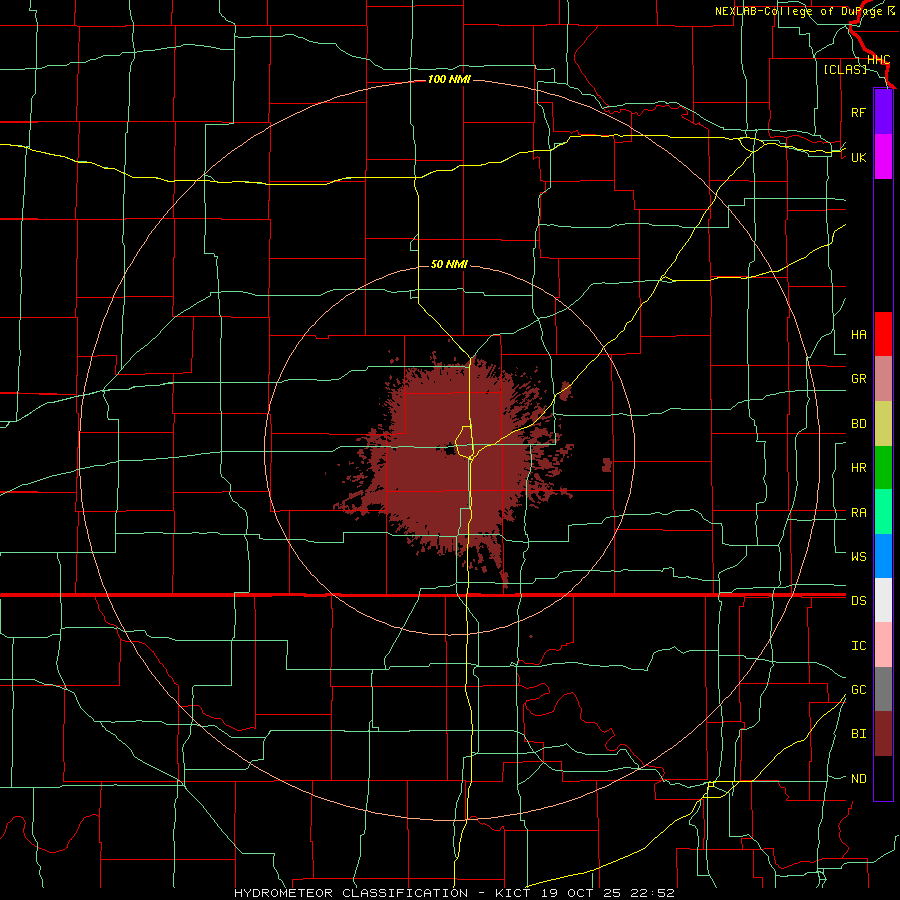900x900 pixels.
Task: Click the RA legend label
Action: click(858, 513)
